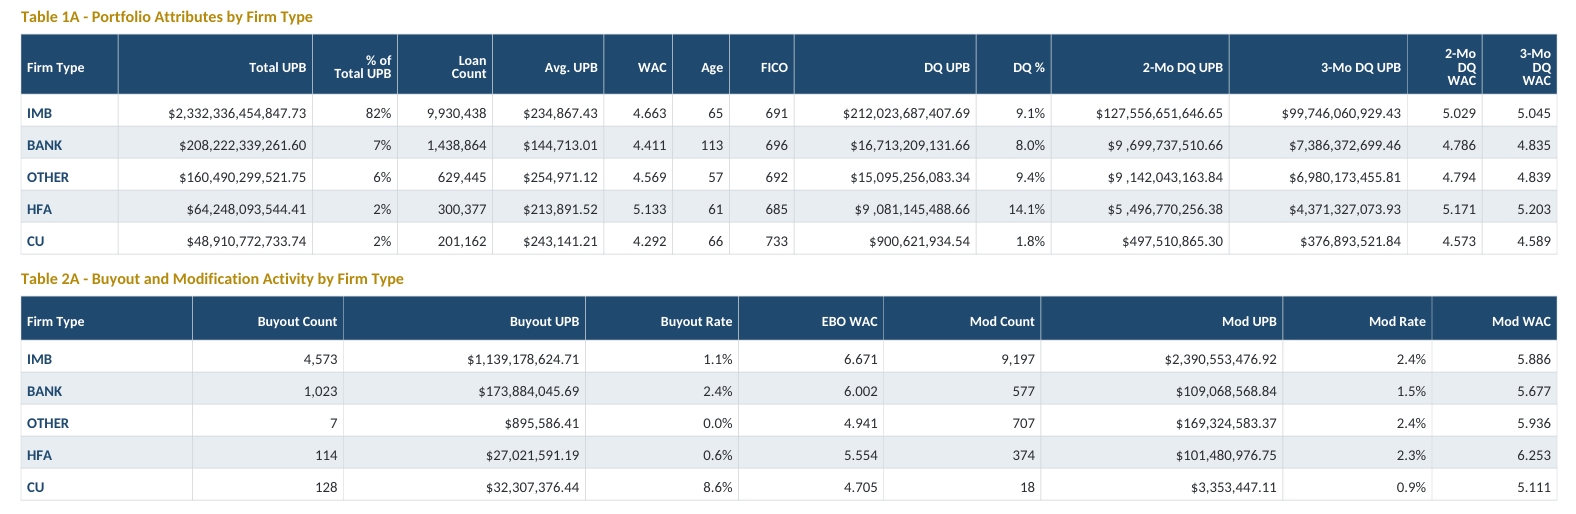Click the Table 1A Portfolio Attributes title

coord(167,17)
